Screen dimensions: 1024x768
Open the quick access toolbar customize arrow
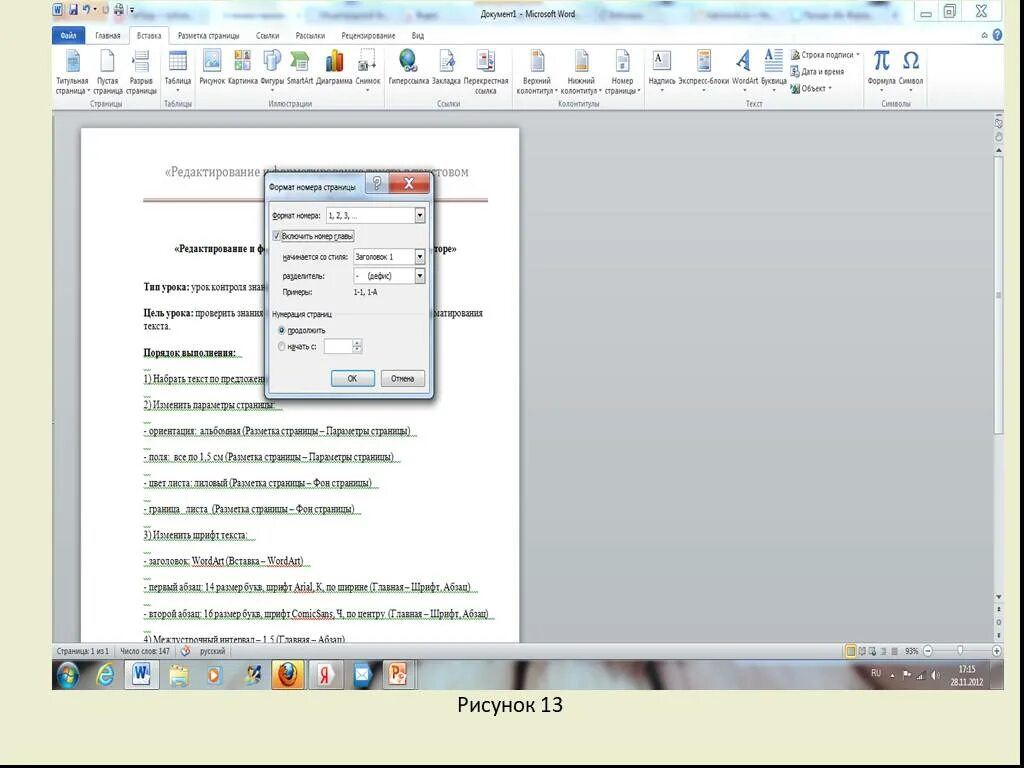133,10
